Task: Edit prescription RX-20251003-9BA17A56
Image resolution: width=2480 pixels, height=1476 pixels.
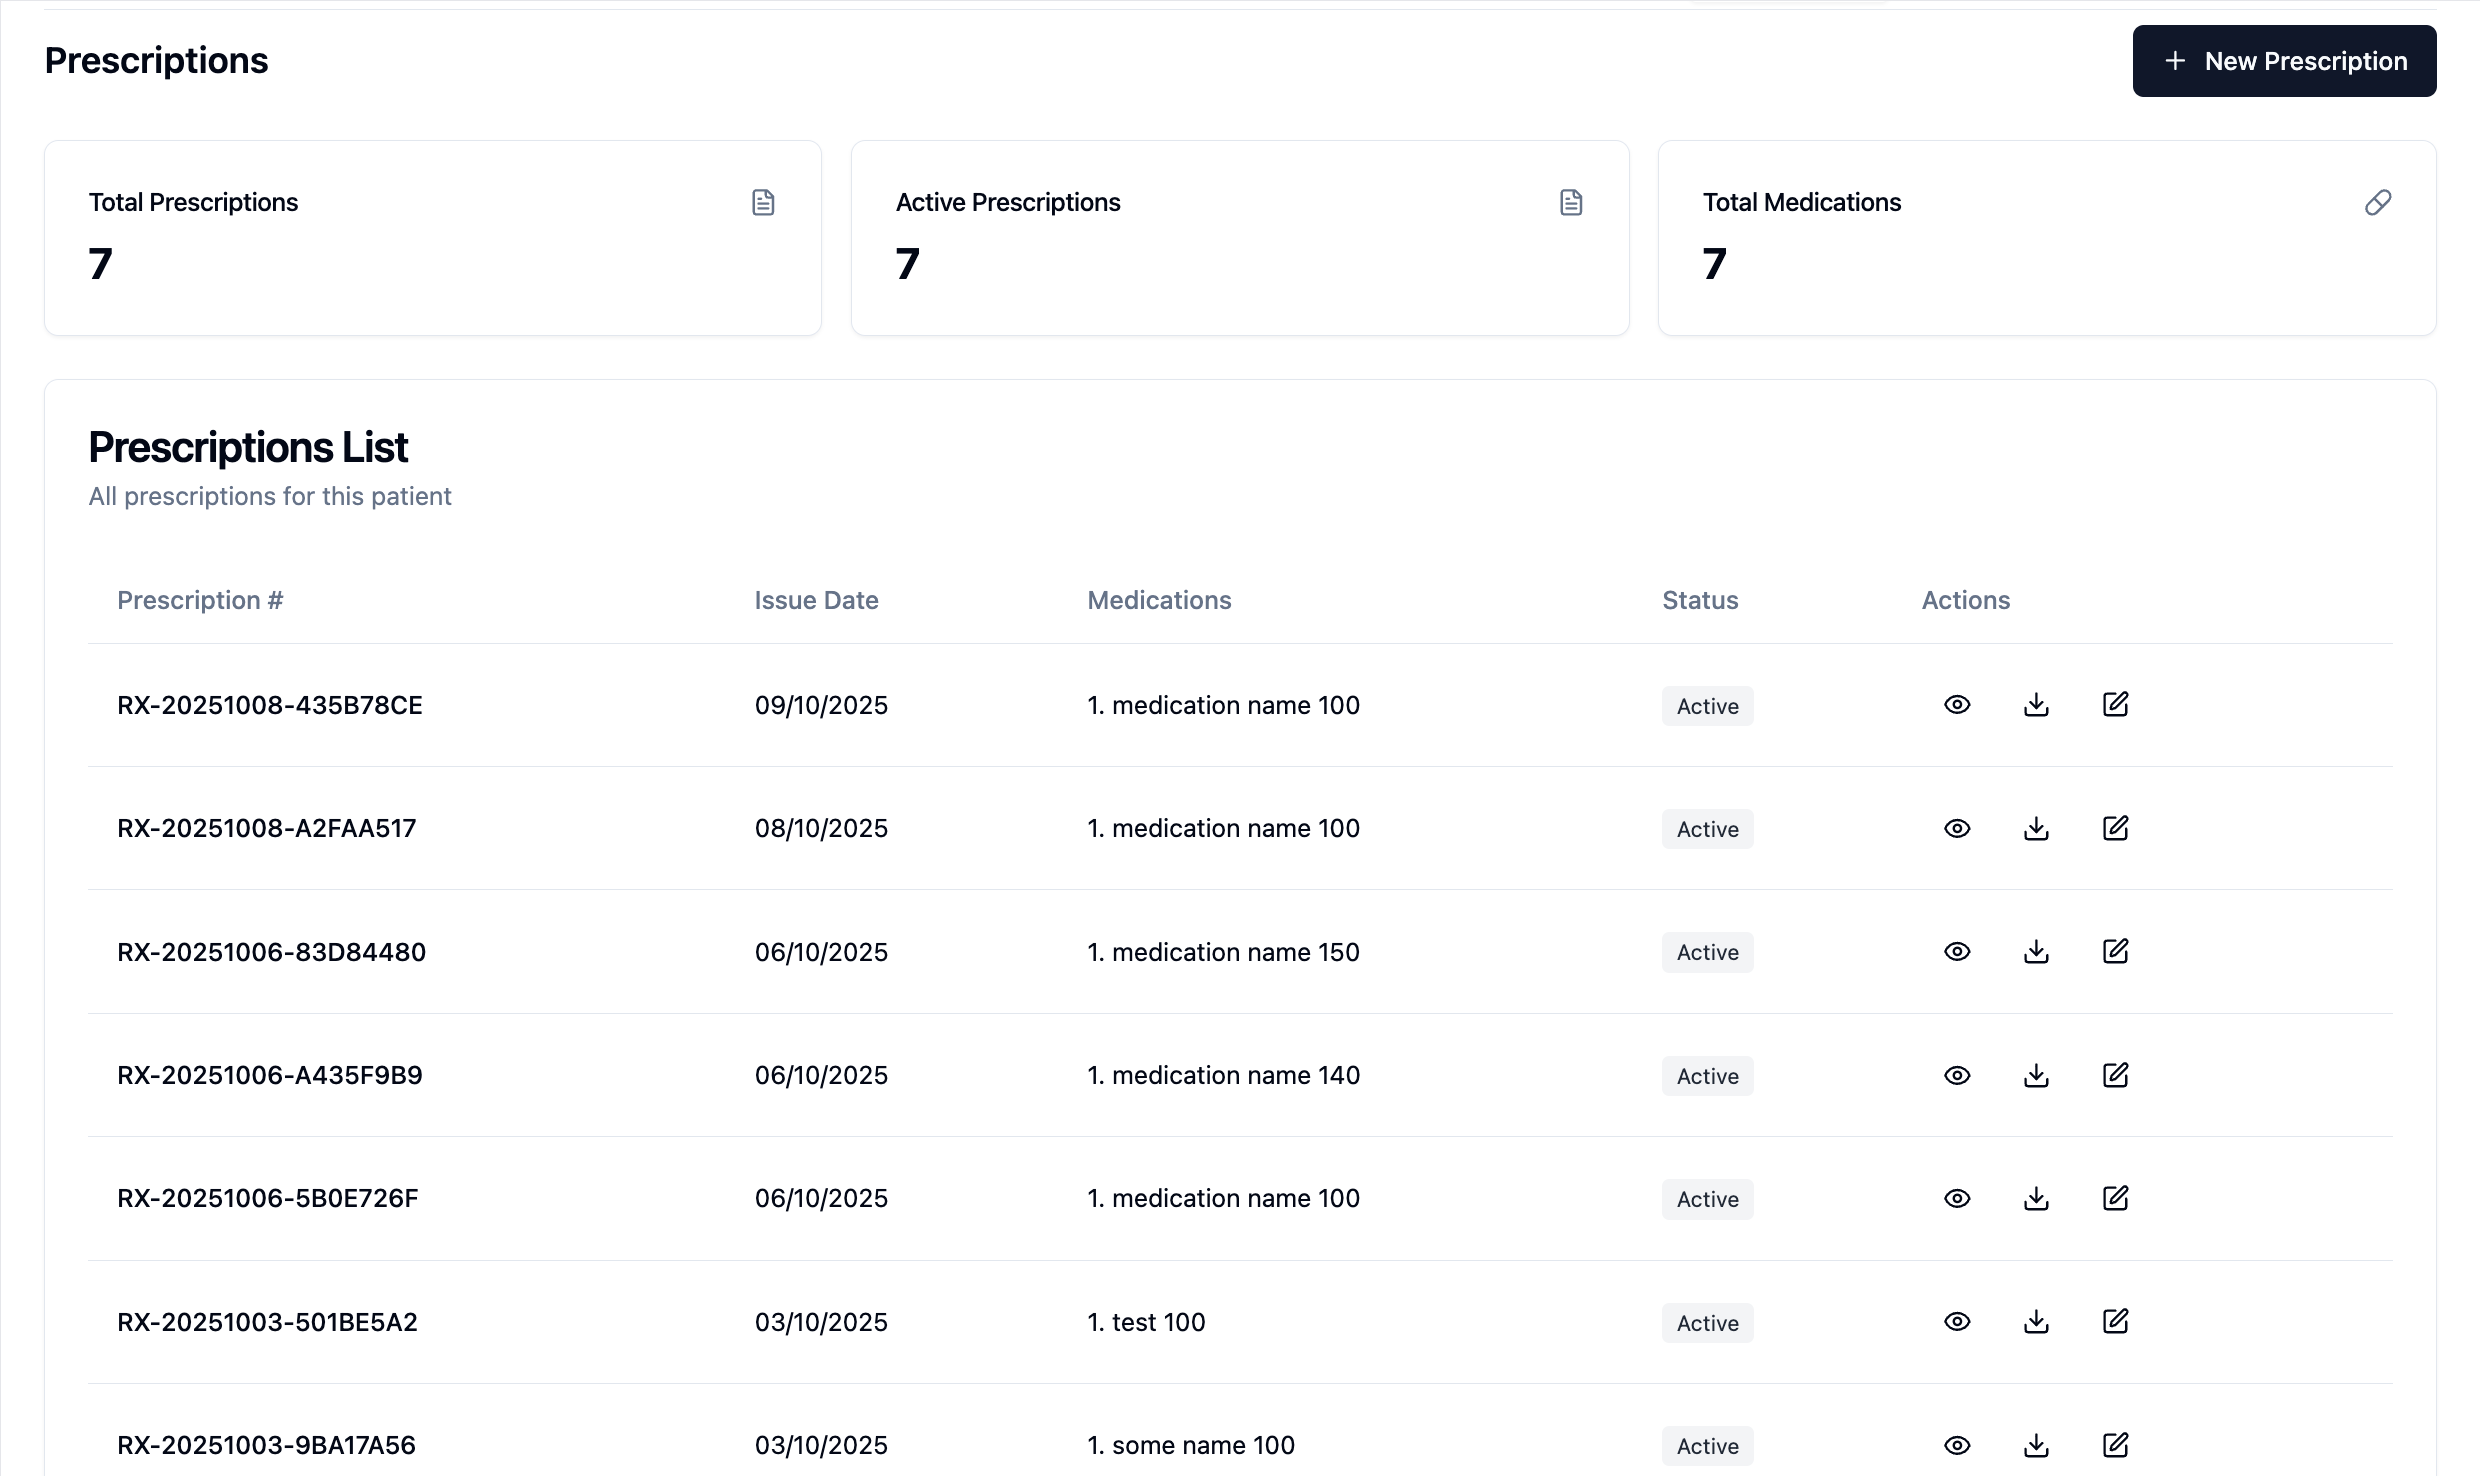Action: click(x=2115, y=1445)
